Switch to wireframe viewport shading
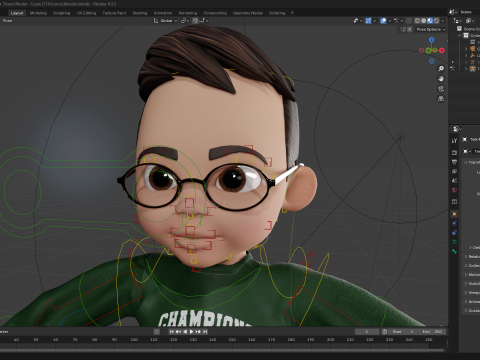 pyautogui.click(x=417, y=21)
